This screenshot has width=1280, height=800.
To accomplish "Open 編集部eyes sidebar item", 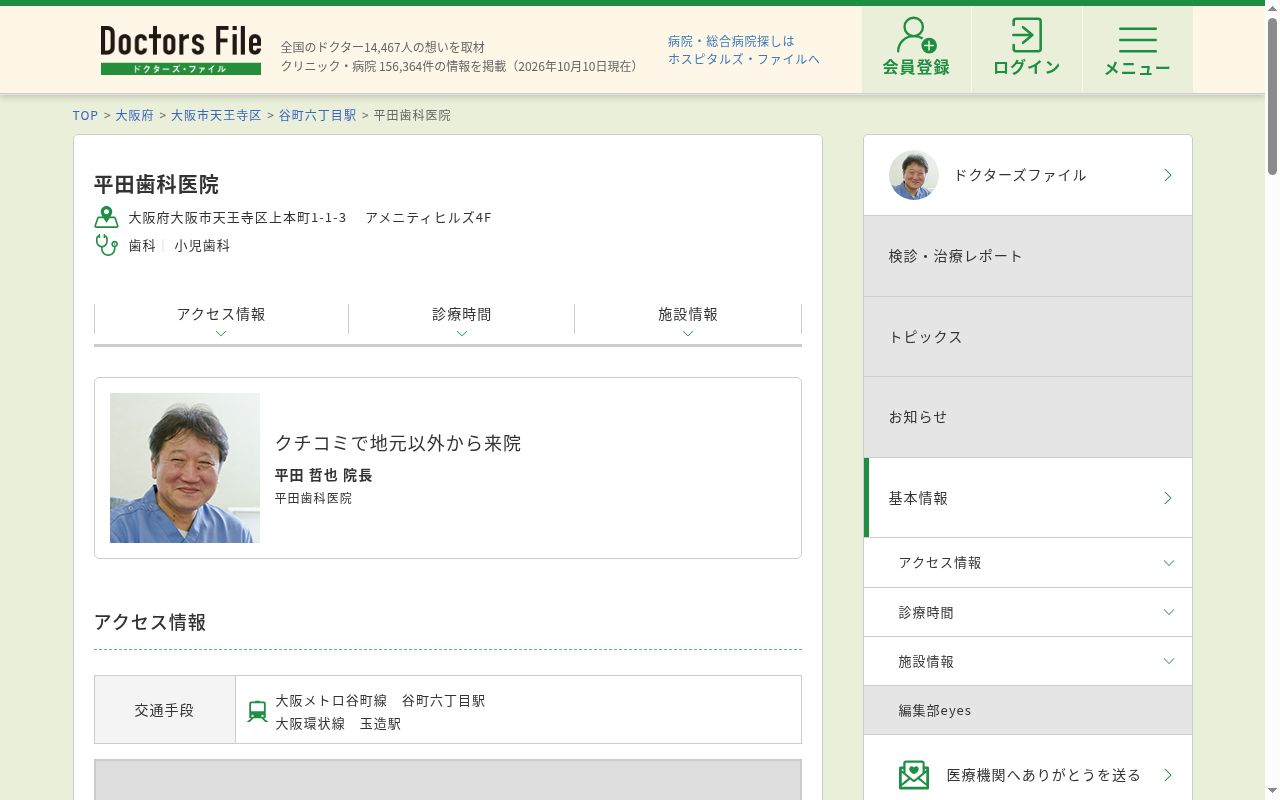I will (1028, 711).
